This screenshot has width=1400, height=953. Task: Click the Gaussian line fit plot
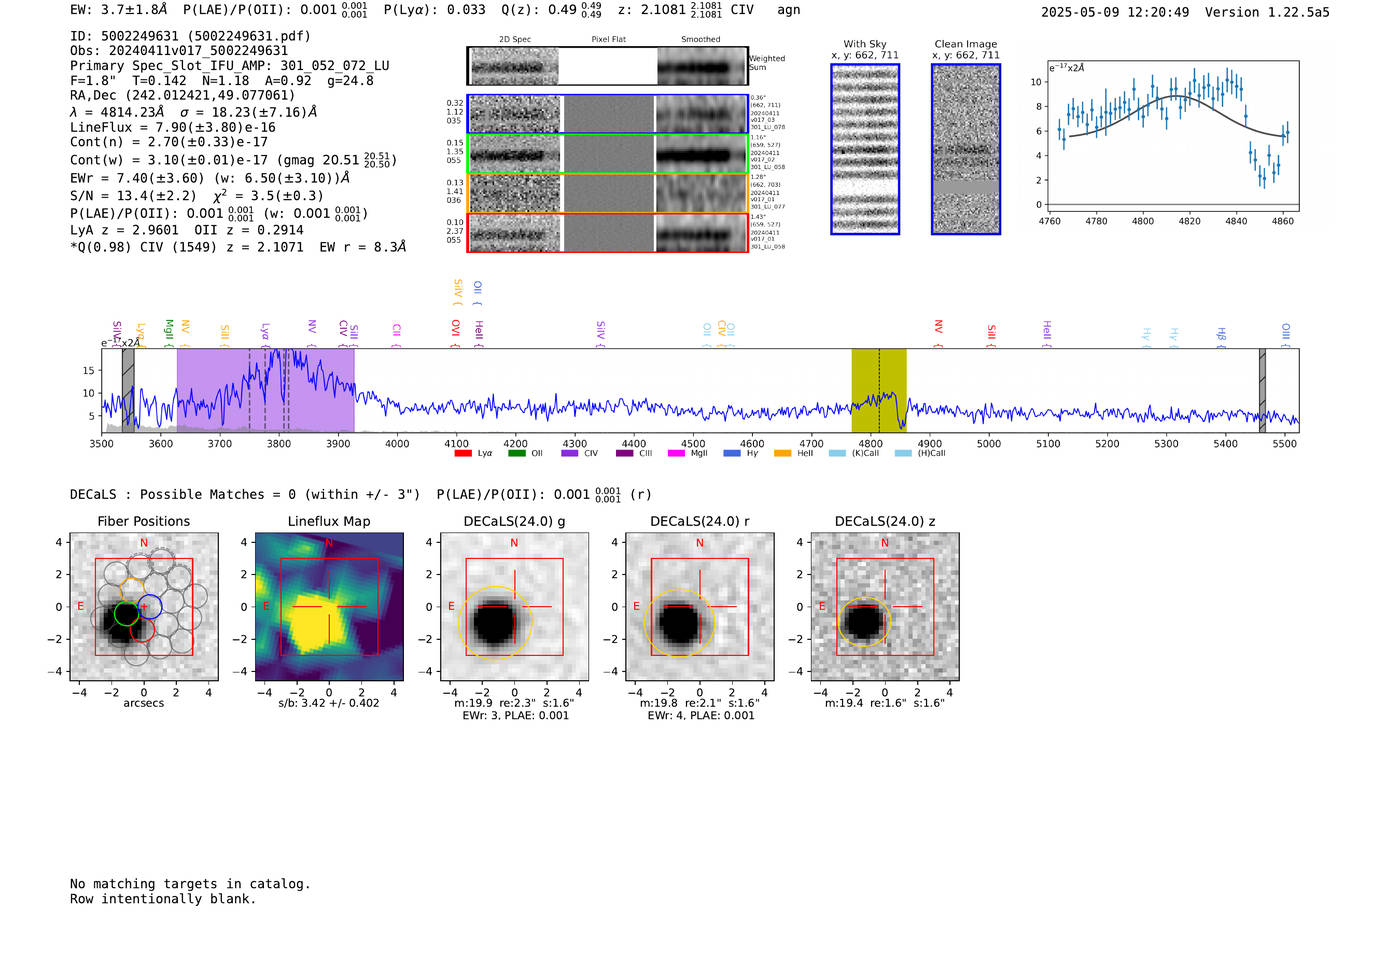click(1173, 136)
